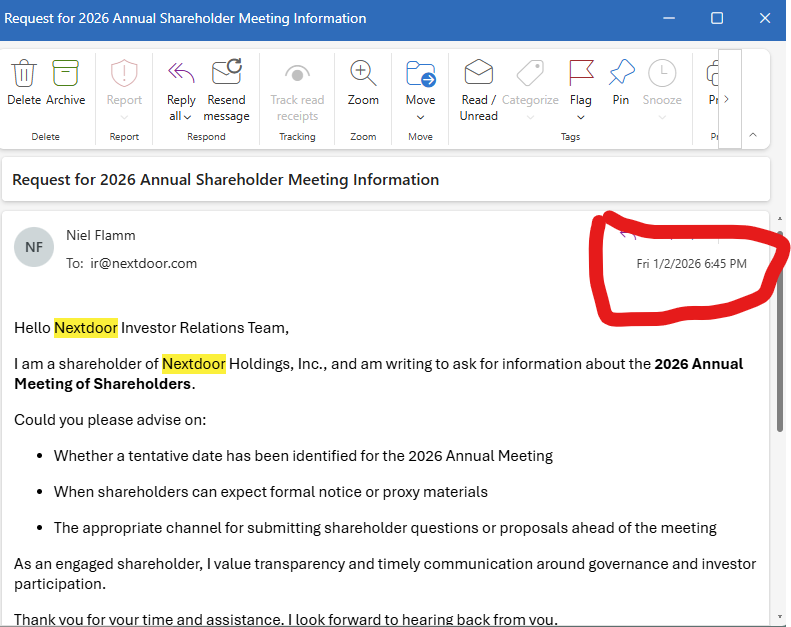Image resolution: width=791 pixels, height=627 pixels.
Task: Click the Zoom magnifier icon
Action: pyautogui.click(x=363, y=73)
